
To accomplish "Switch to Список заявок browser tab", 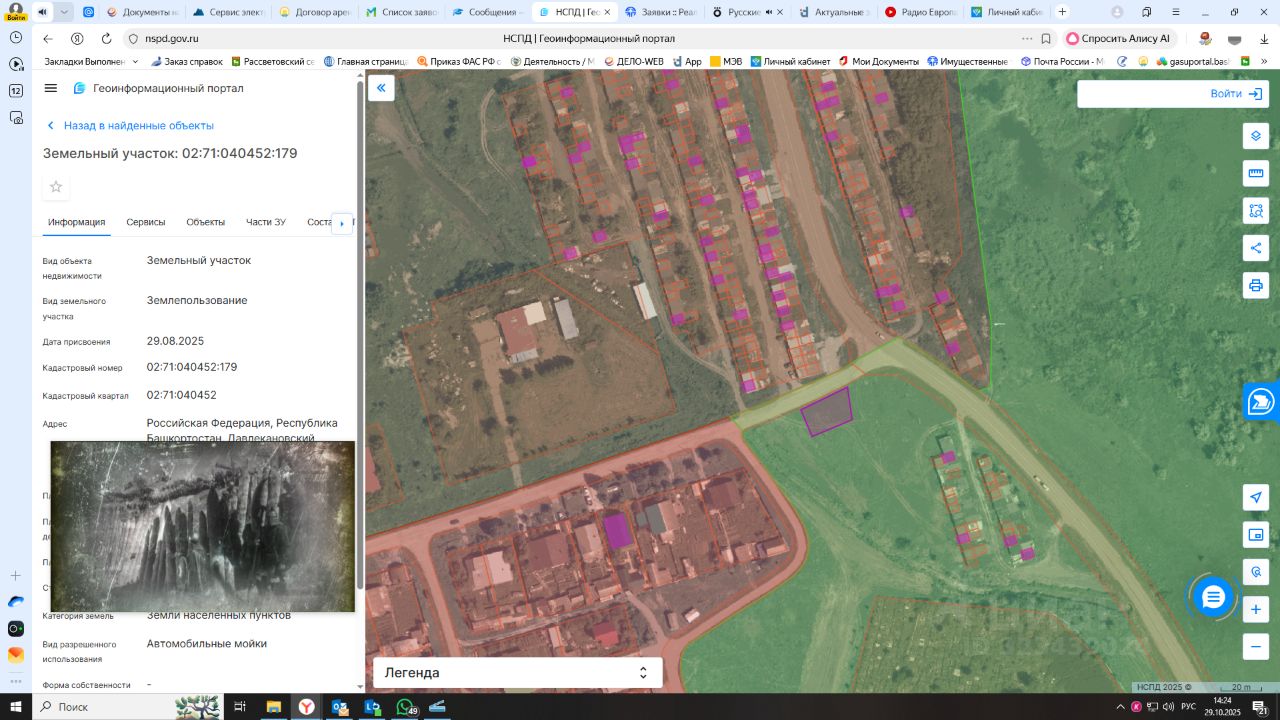I will (x=403, y=12).
